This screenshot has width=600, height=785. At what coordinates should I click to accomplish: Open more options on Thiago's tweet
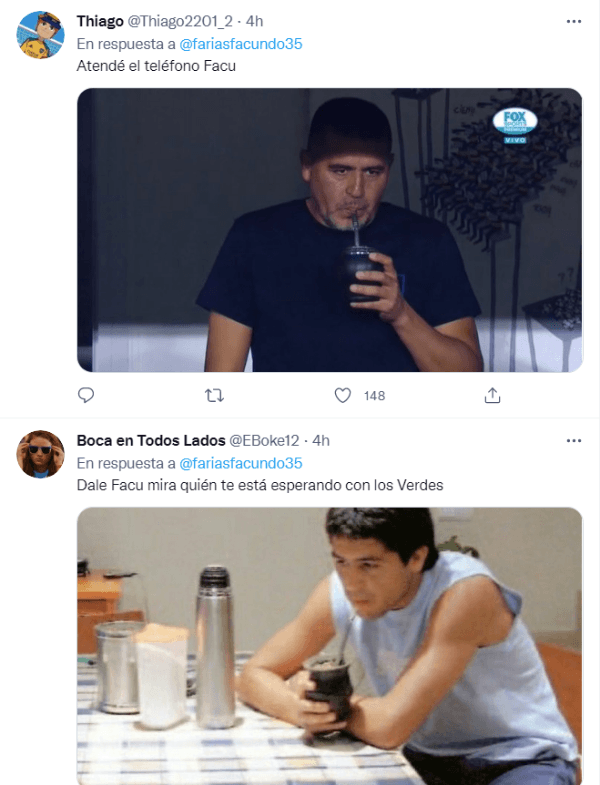[573, 21]
